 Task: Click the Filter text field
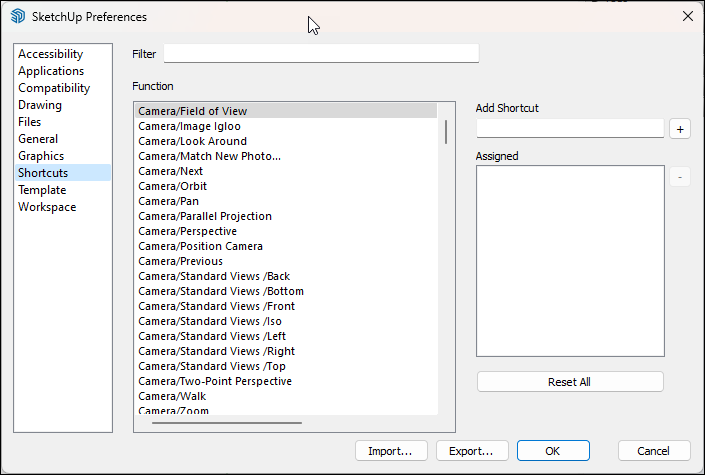point(321,54)
